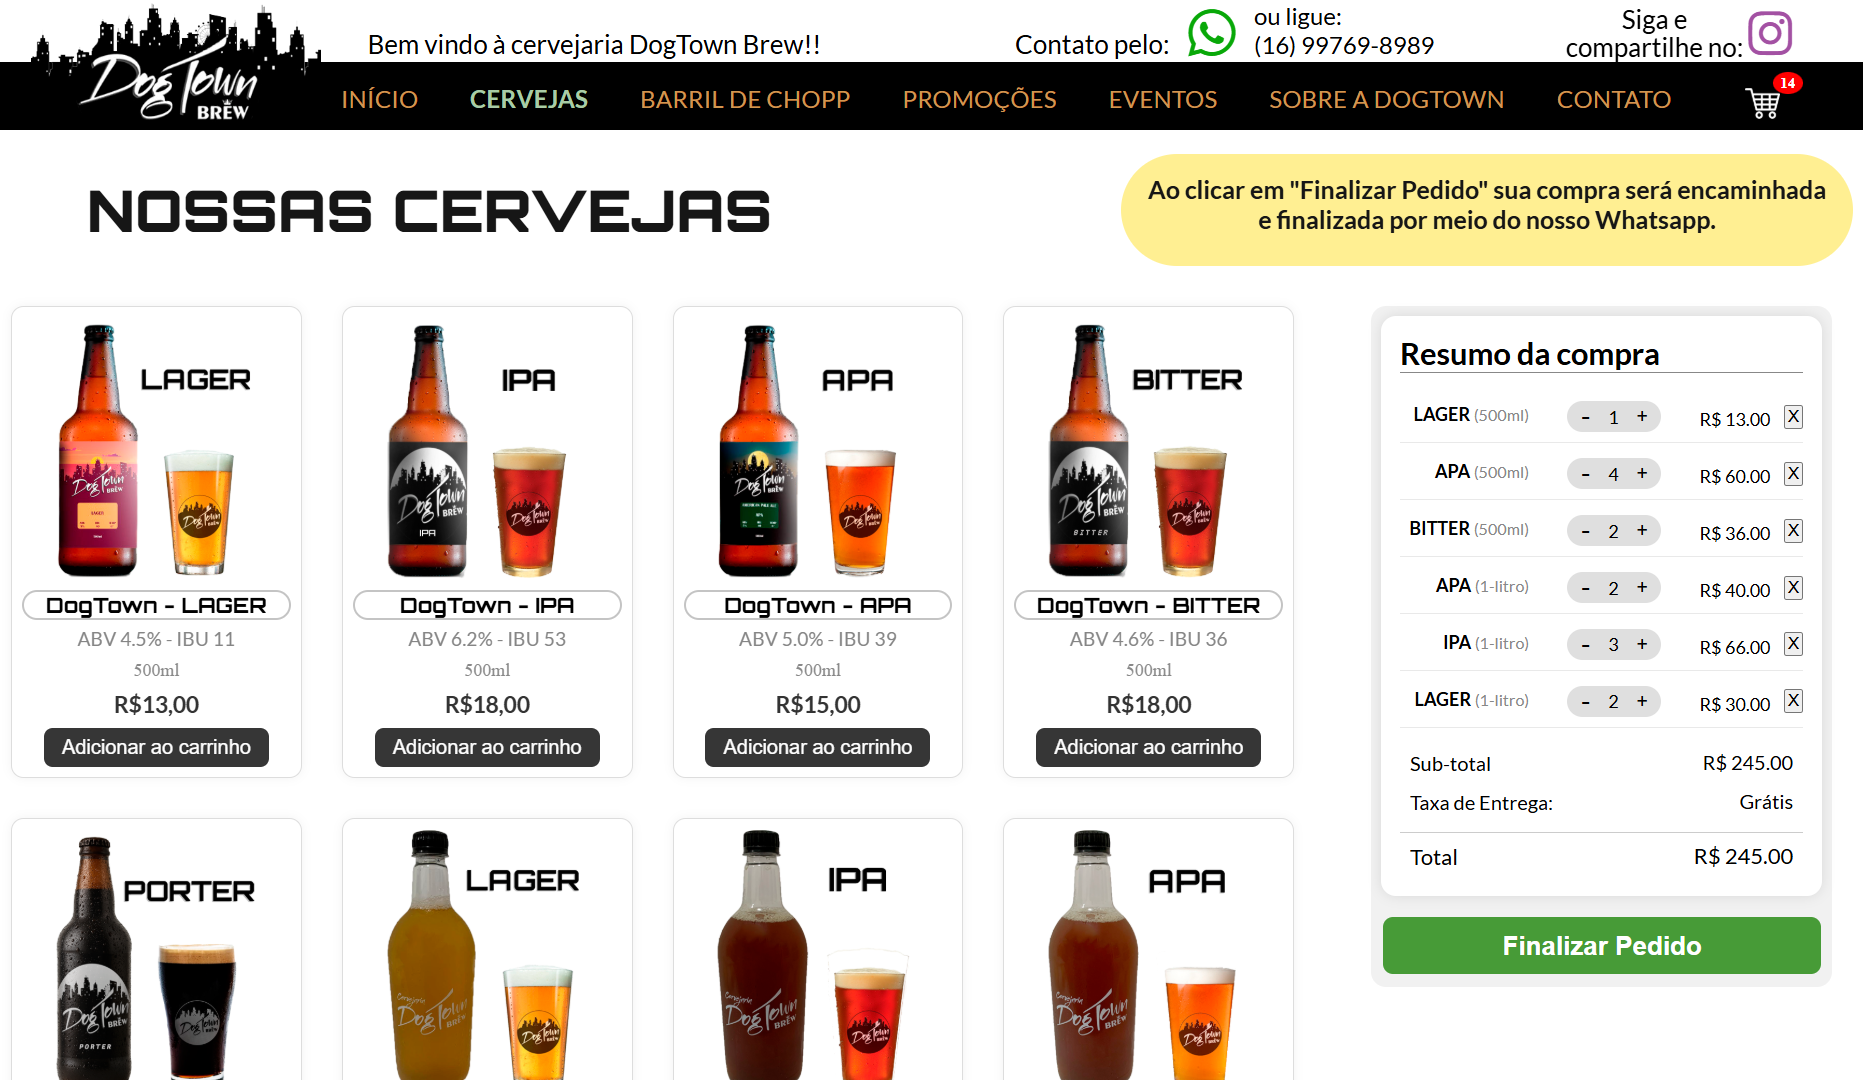Delete IPA 1-litro item from summary
This screenshot has width=1863, height=1080.
[x=1793, y=645]
